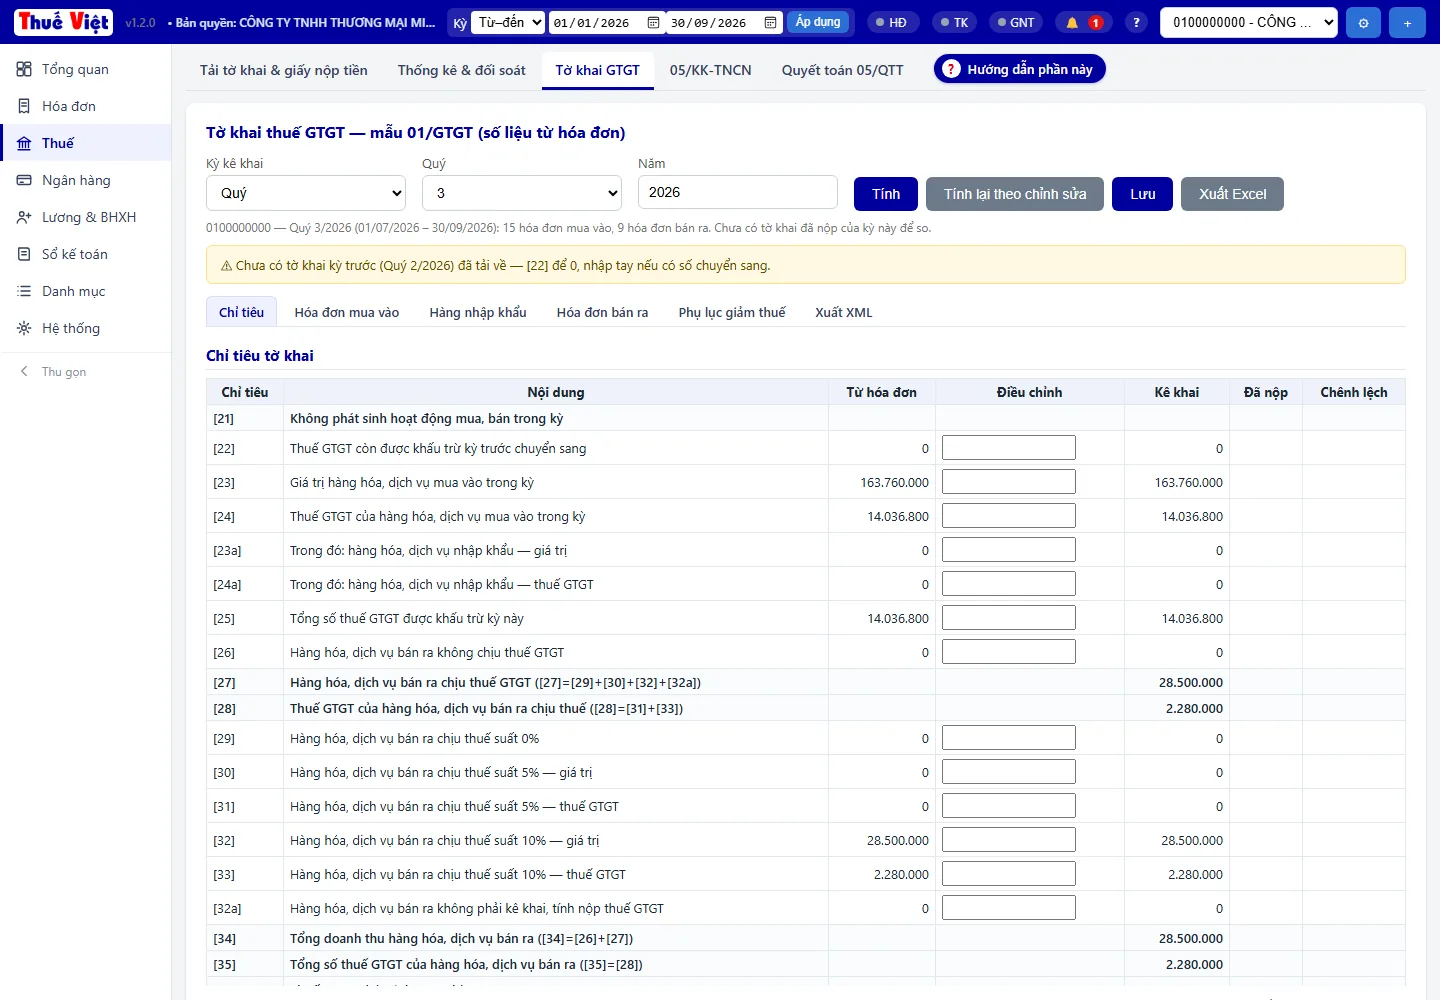Screen dimensions: 1440x1000
Task: Click the Tính button
Action: pos(886,194)
